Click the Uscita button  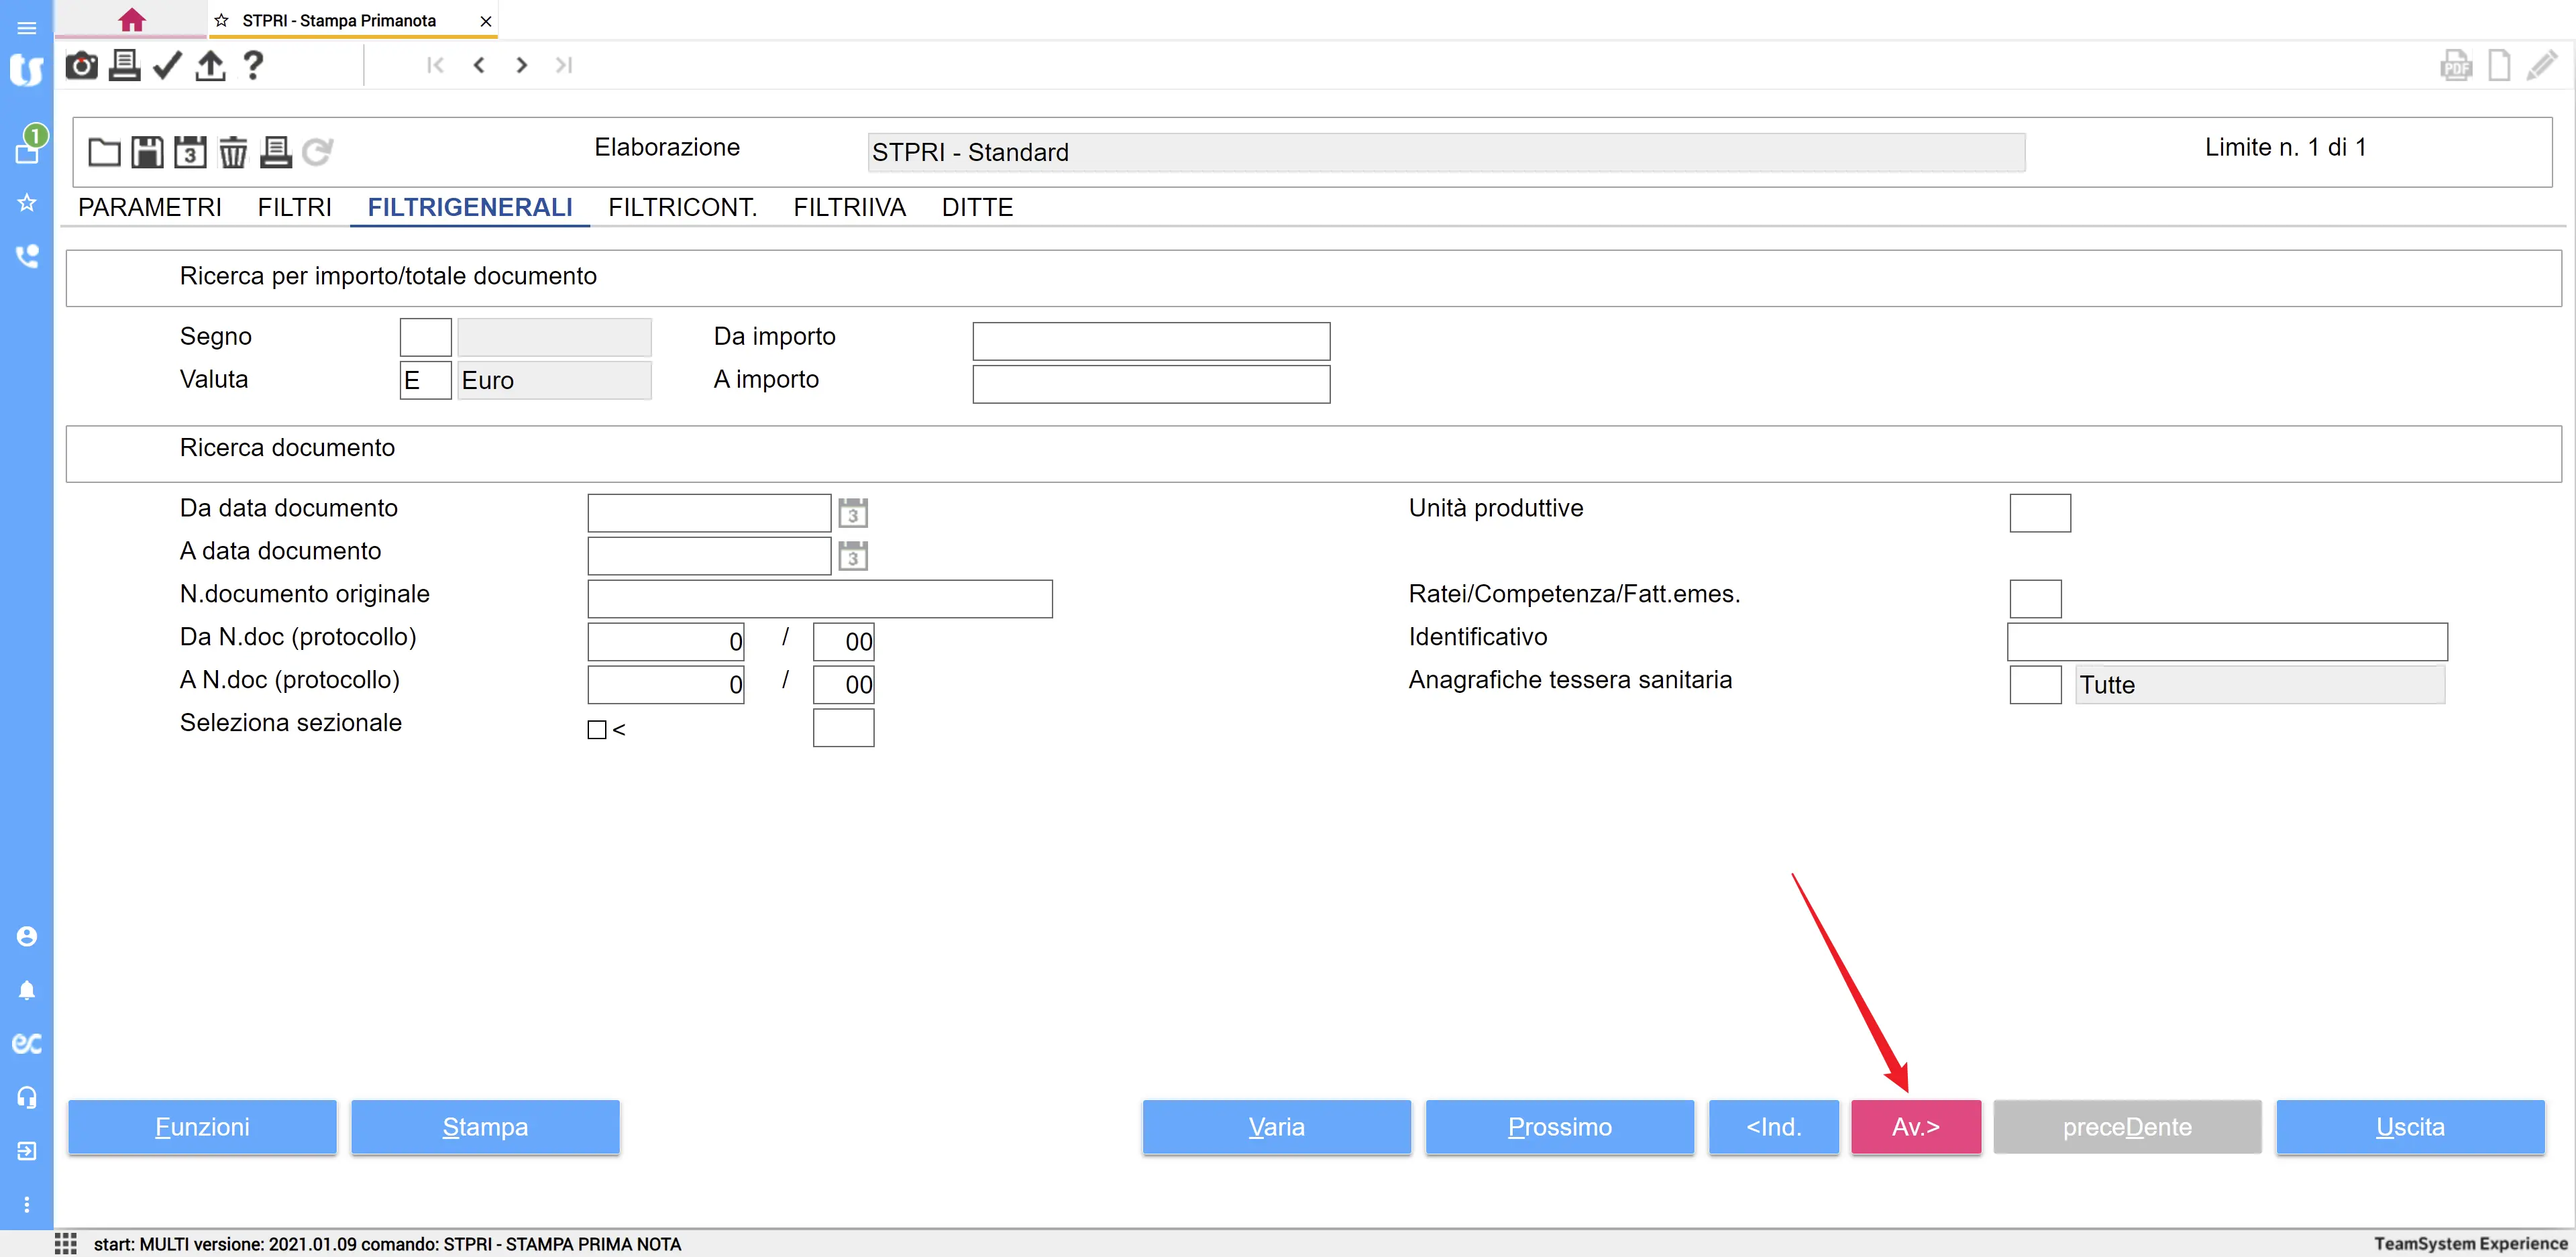tap(2409, 1127)
